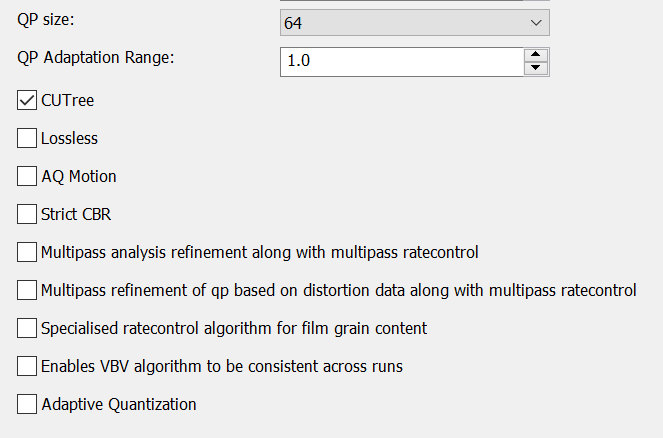This screenshot has height=438, width=663.
Task: Enable the Lossless checkbox
Action: pyautogui.click(x=27, y=138)
